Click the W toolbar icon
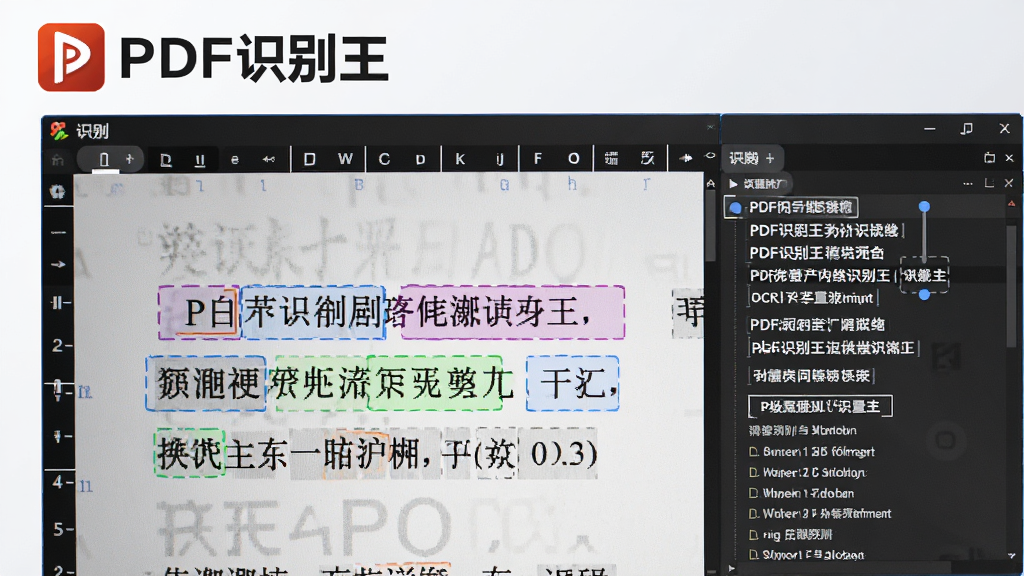 coord(345,159)
